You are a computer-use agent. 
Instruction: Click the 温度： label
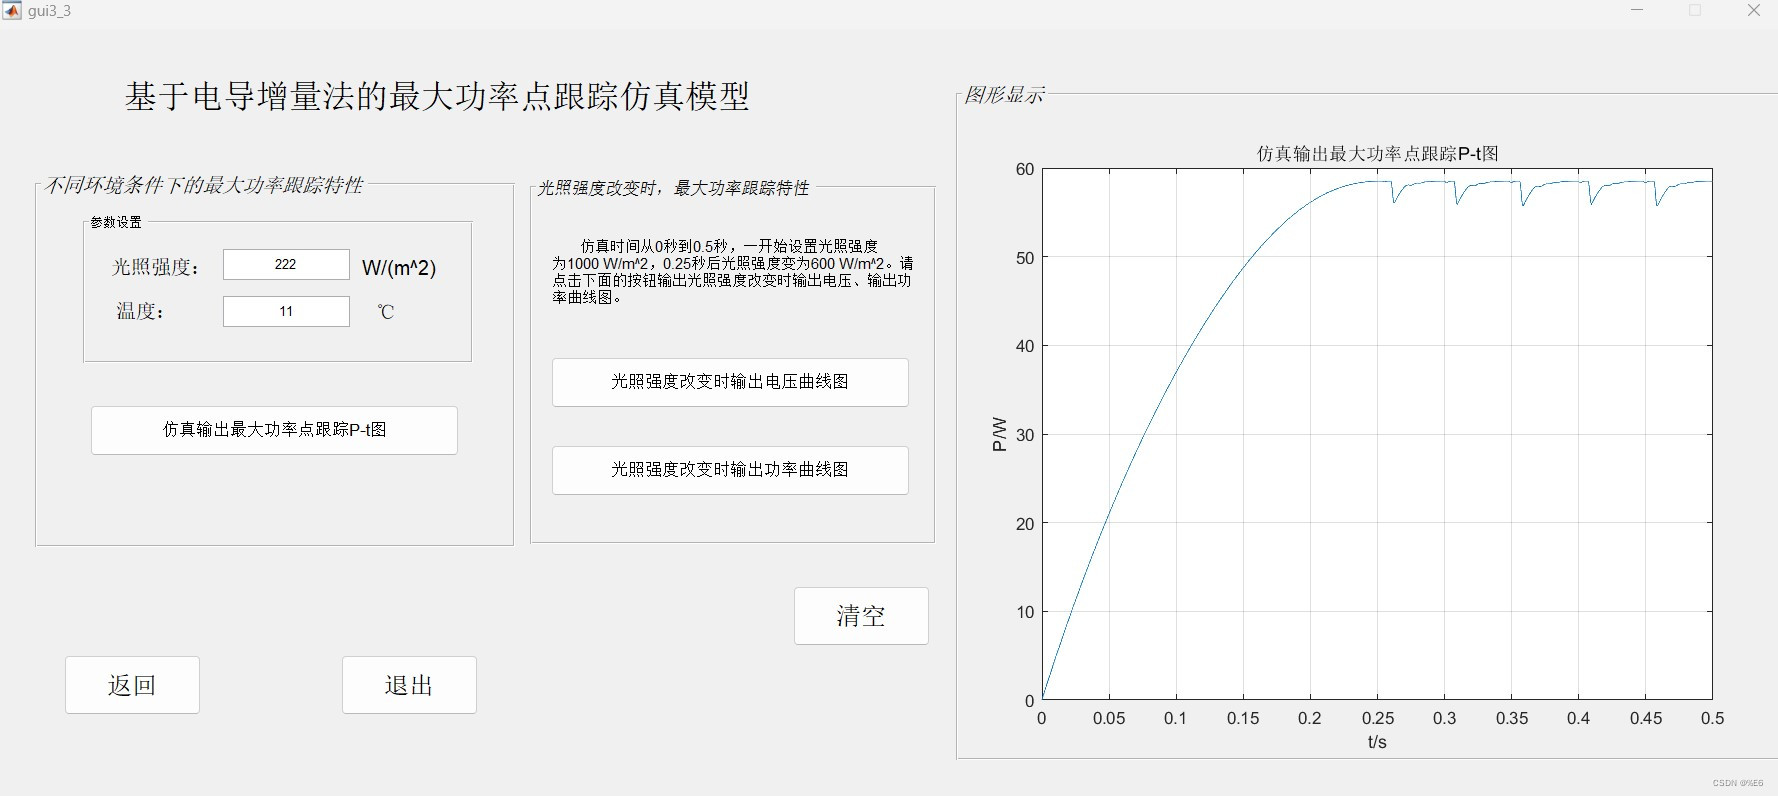pos(141,311)
